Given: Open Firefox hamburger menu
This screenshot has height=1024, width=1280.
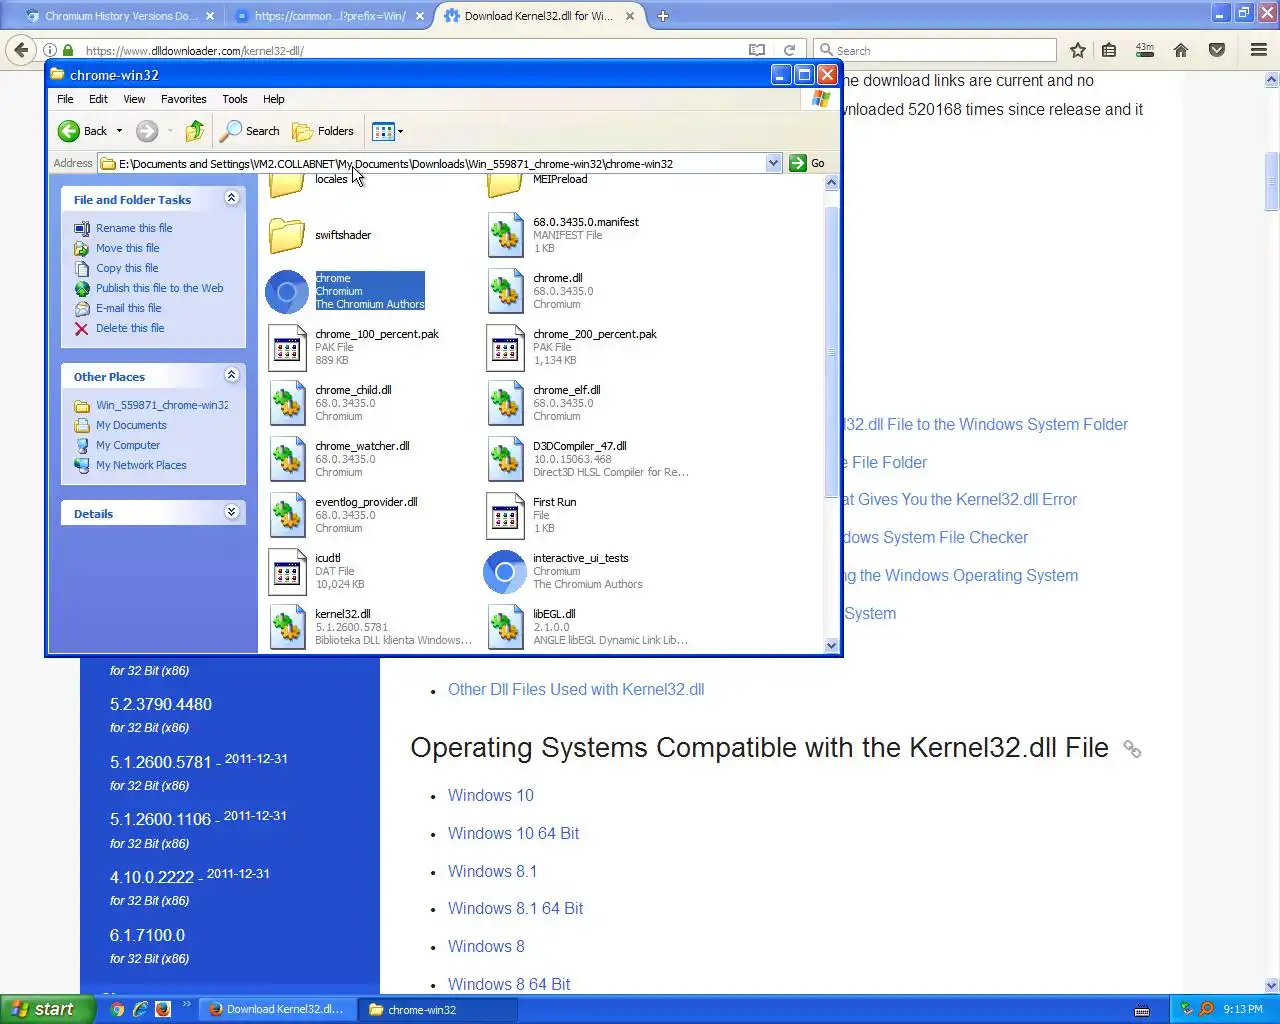Looking at the screenshot, I should 1259,50.
